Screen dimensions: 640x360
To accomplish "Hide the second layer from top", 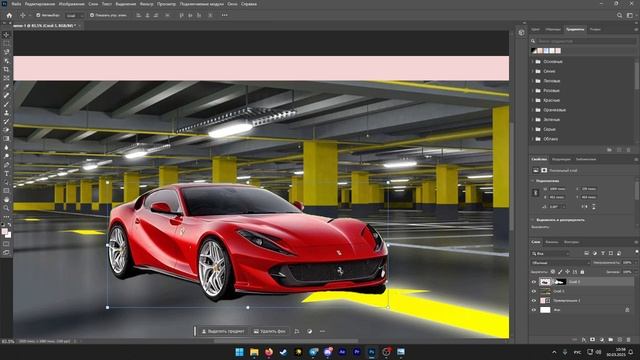I will pos(533,291).
